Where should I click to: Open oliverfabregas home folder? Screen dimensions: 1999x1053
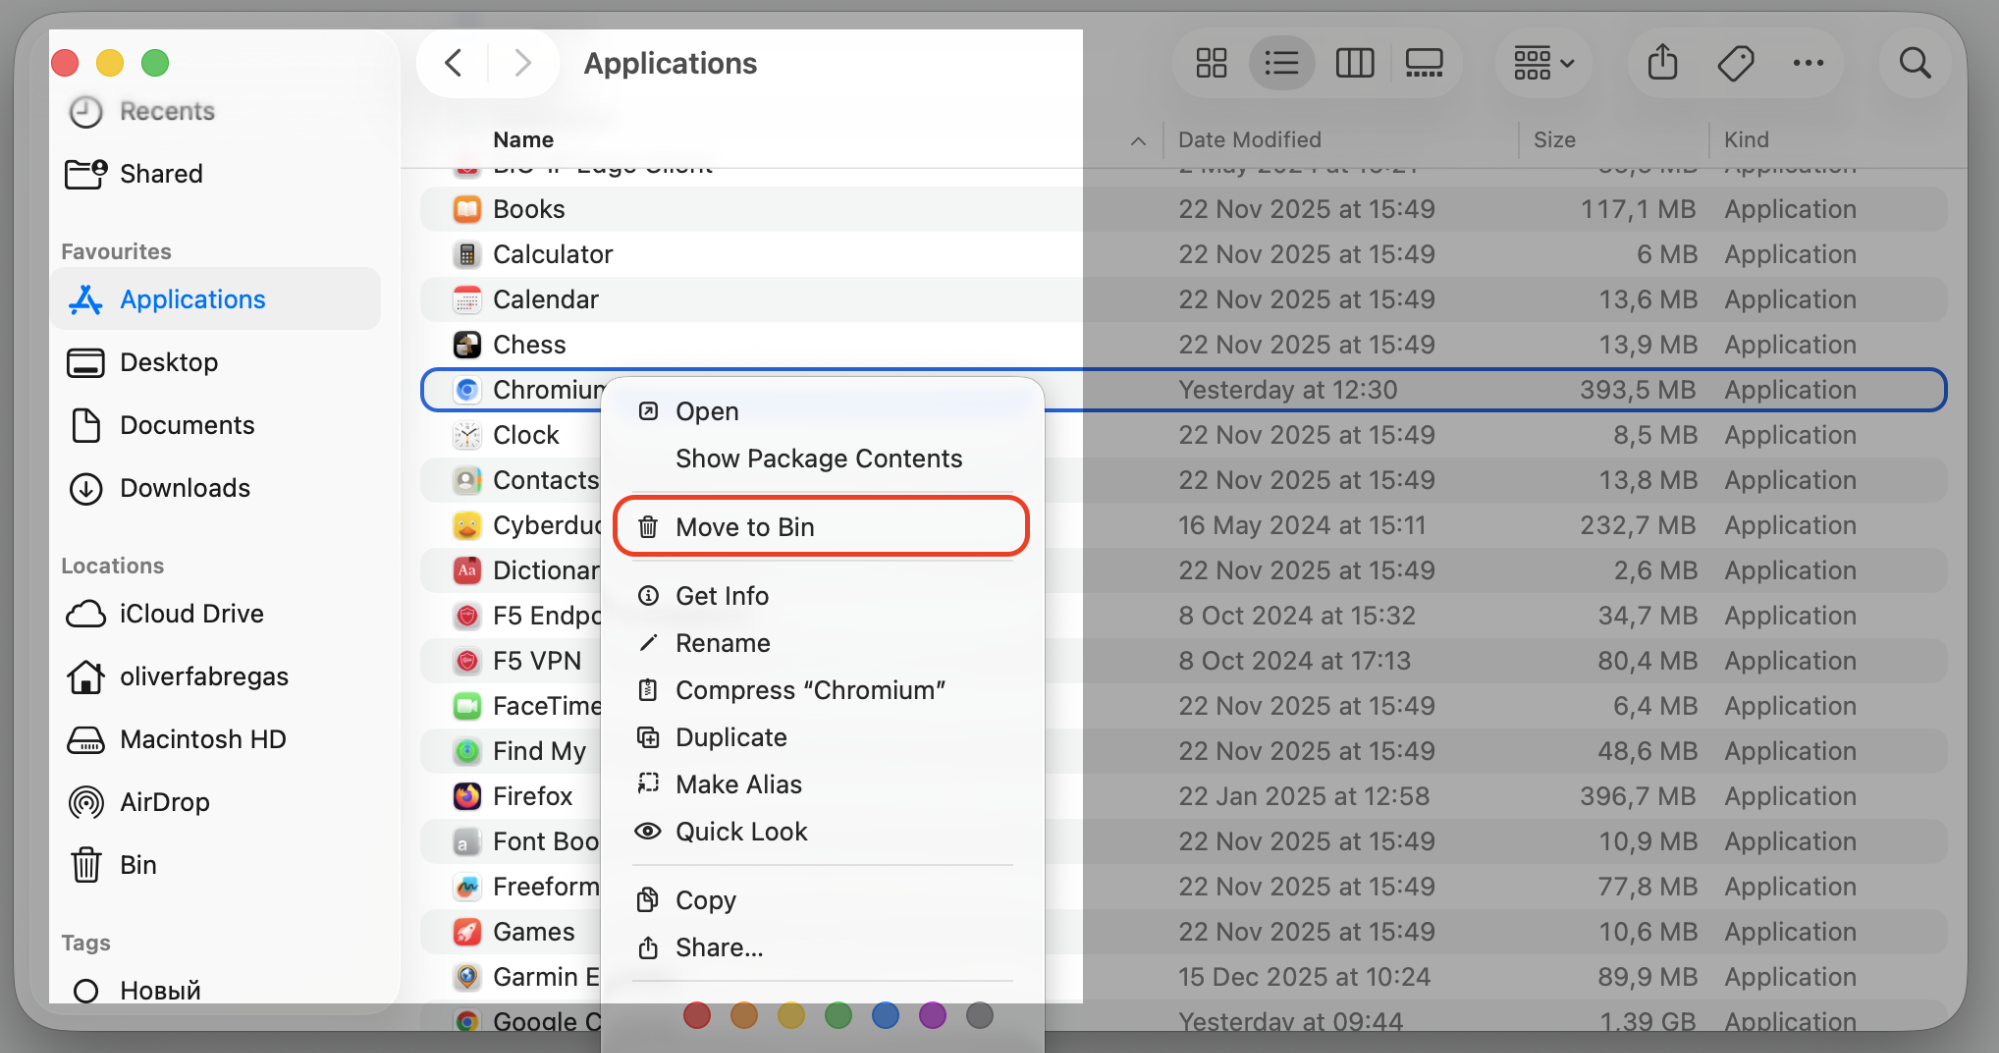coord(177,676)
